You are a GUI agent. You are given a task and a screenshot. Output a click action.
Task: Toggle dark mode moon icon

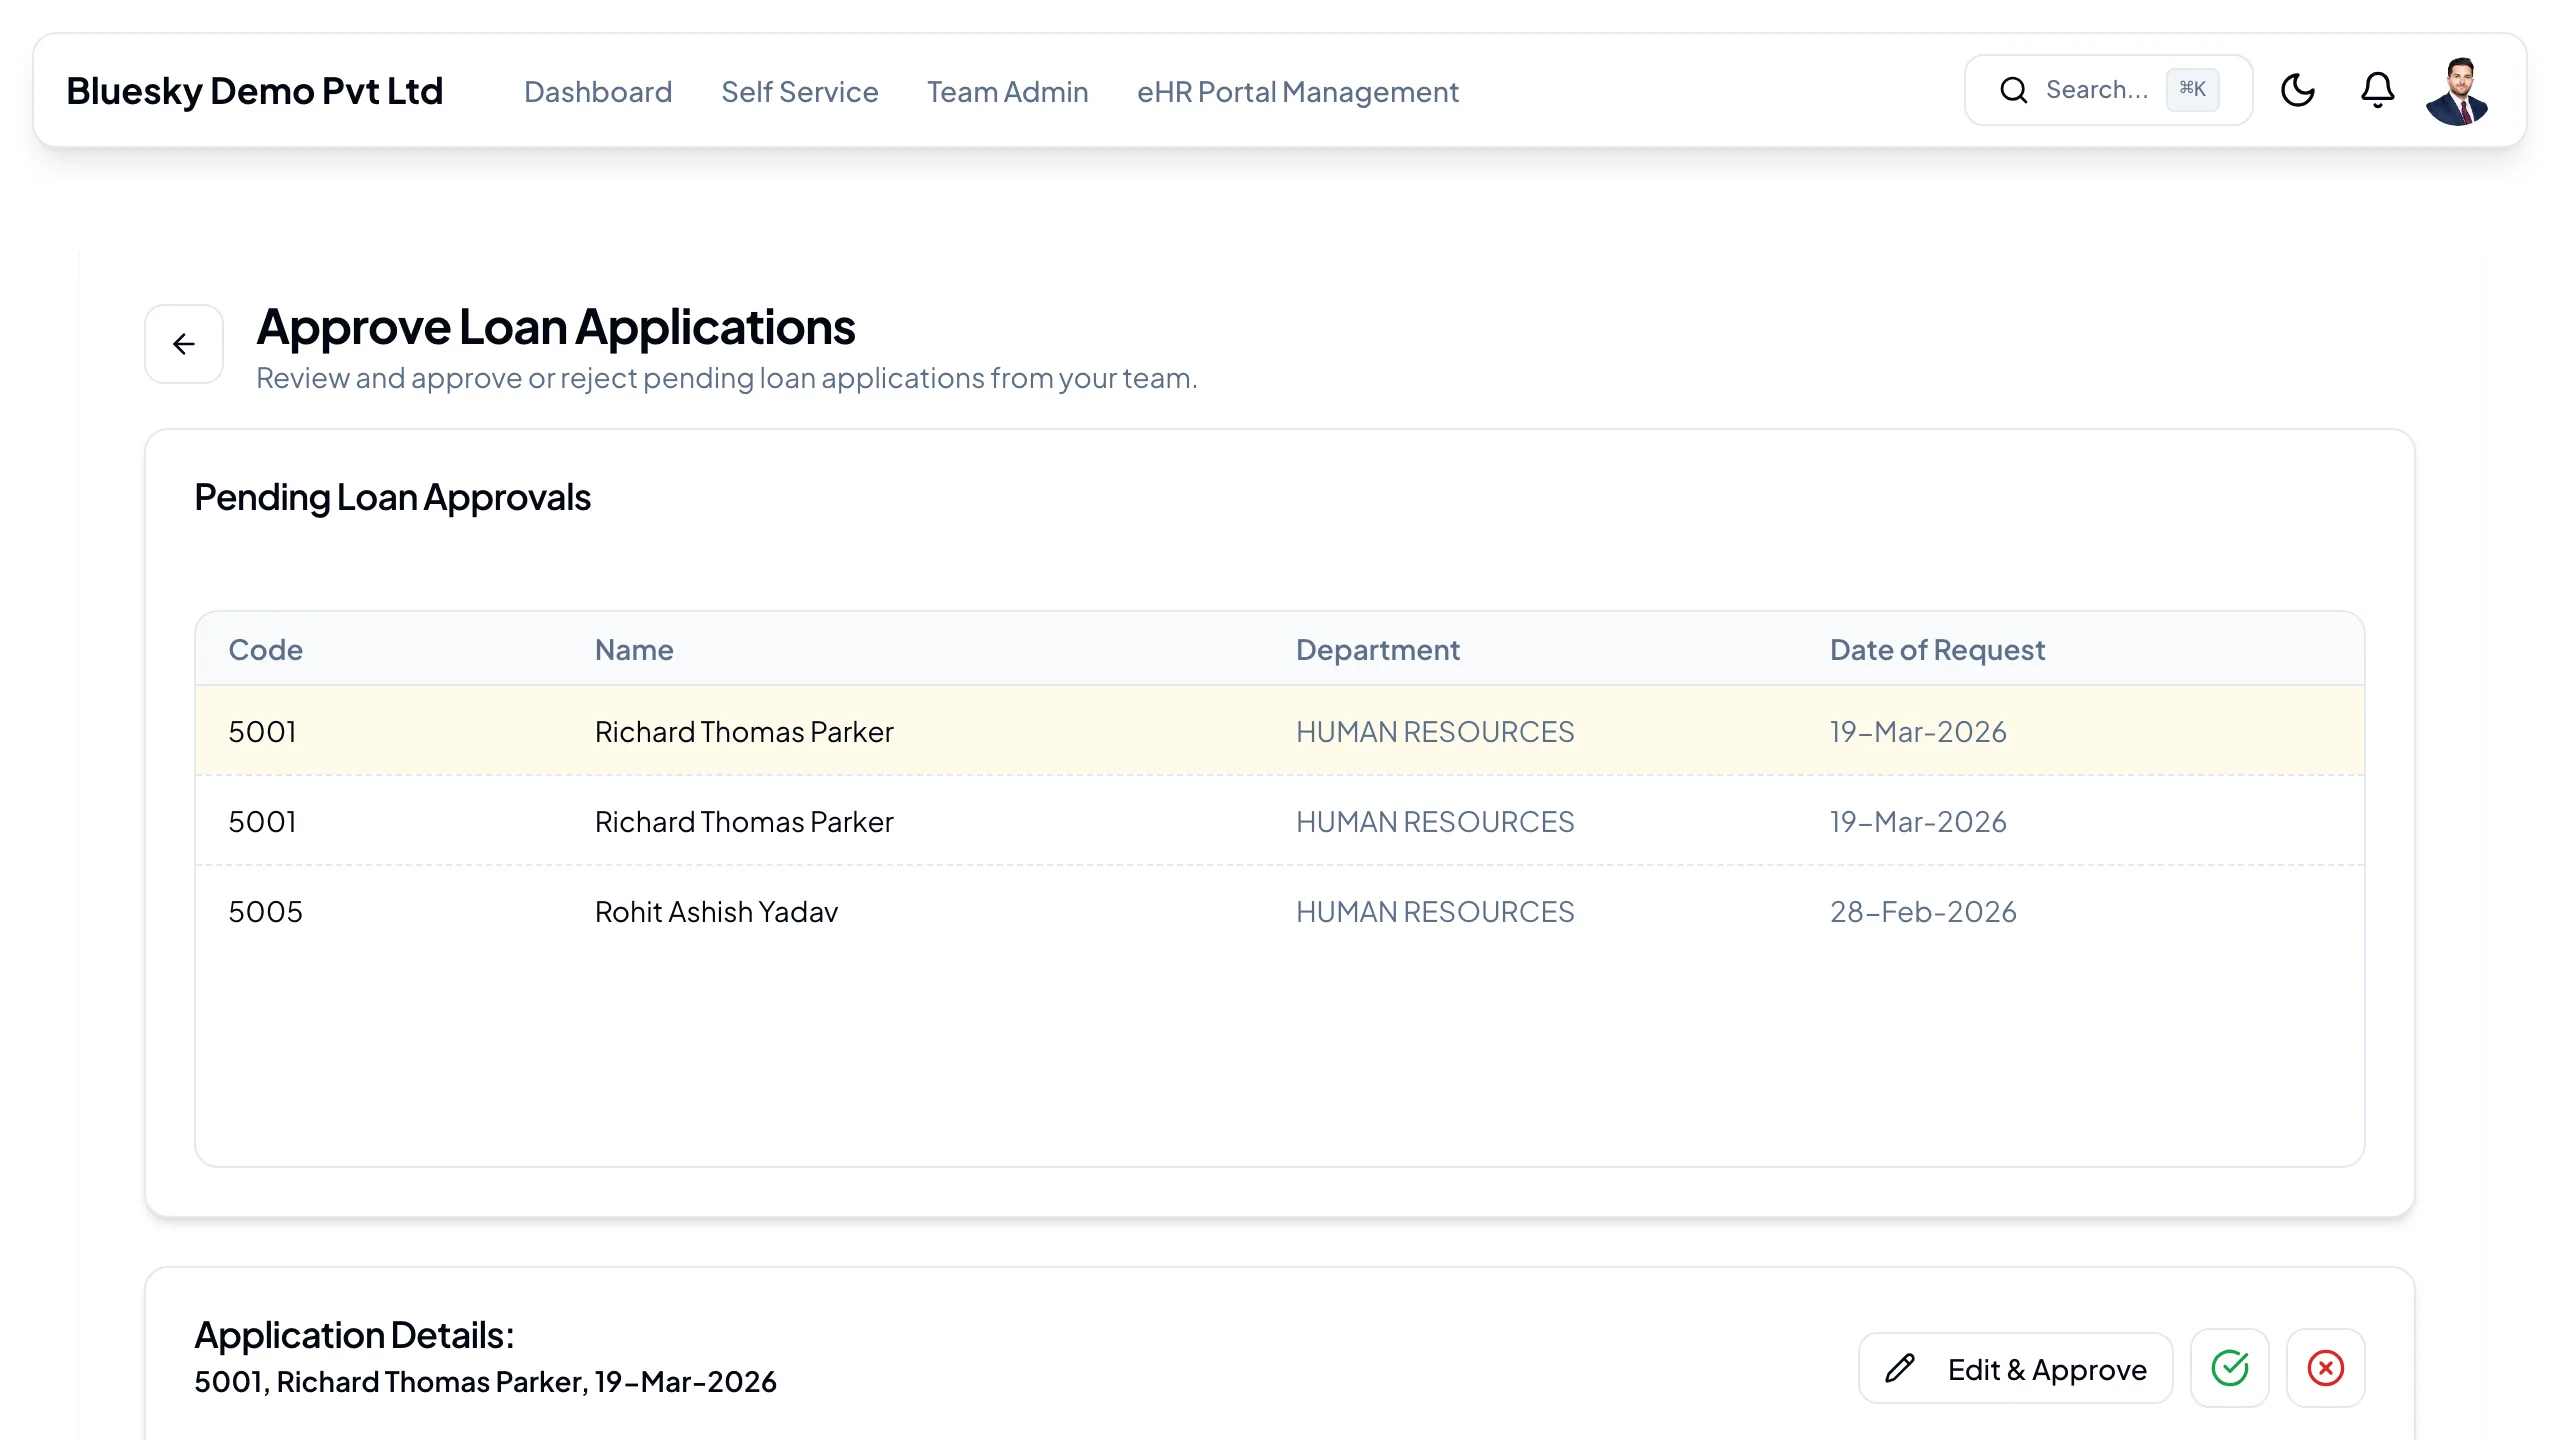2298,91
